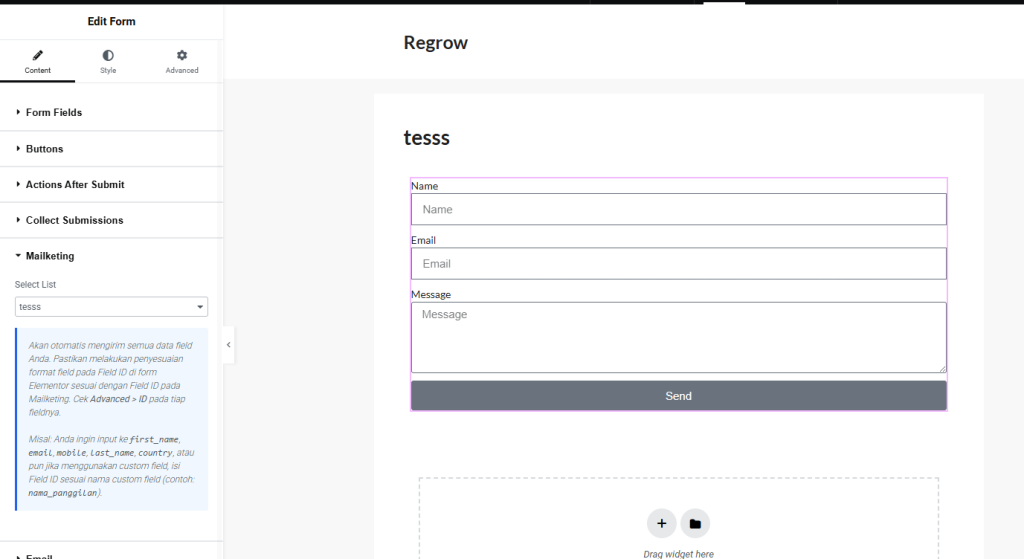
Task: Click the Edit Form panel title
Action: (111, 21)
